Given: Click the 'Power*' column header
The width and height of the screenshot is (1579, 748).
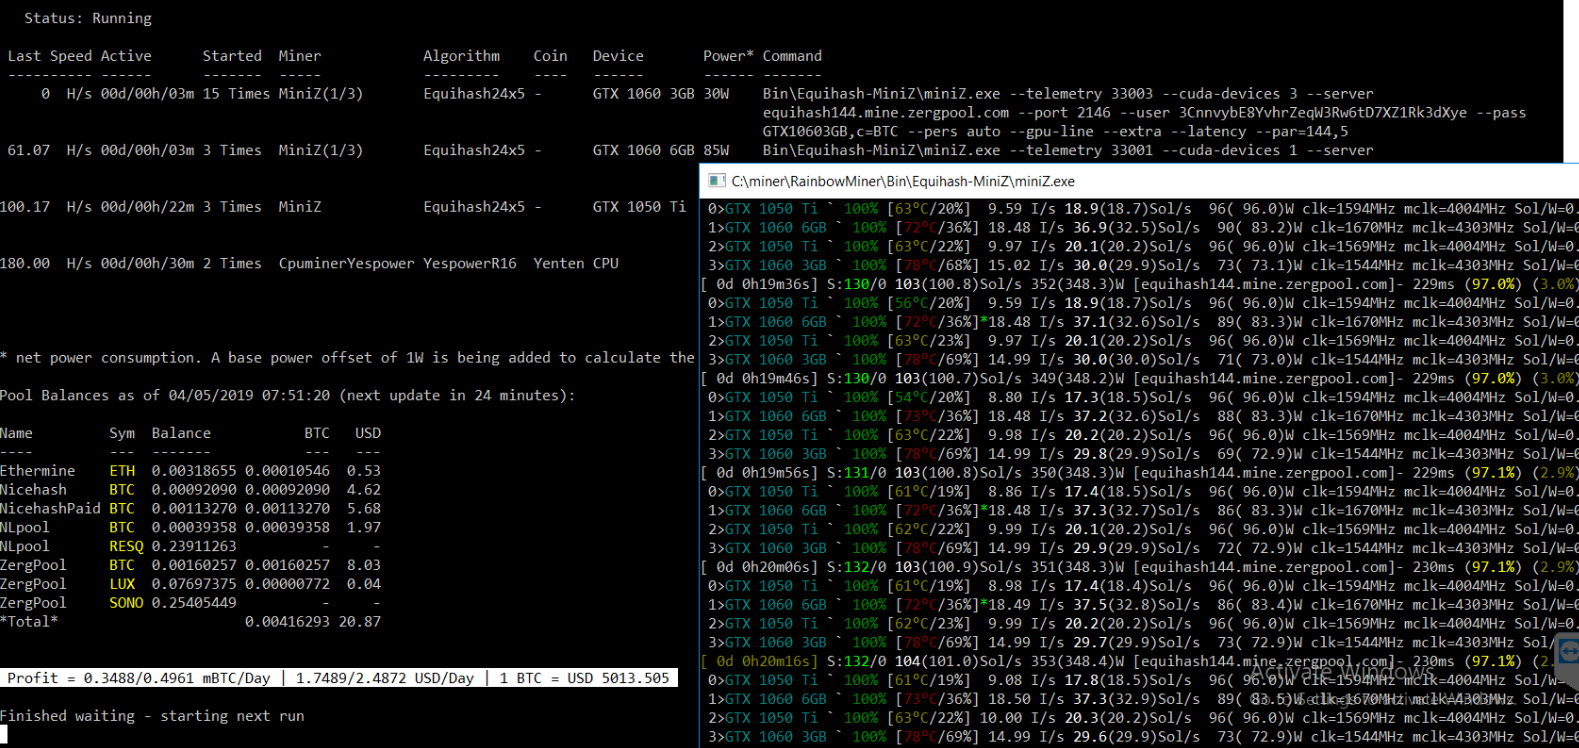Looking at the screenshot, I should 728,56.
